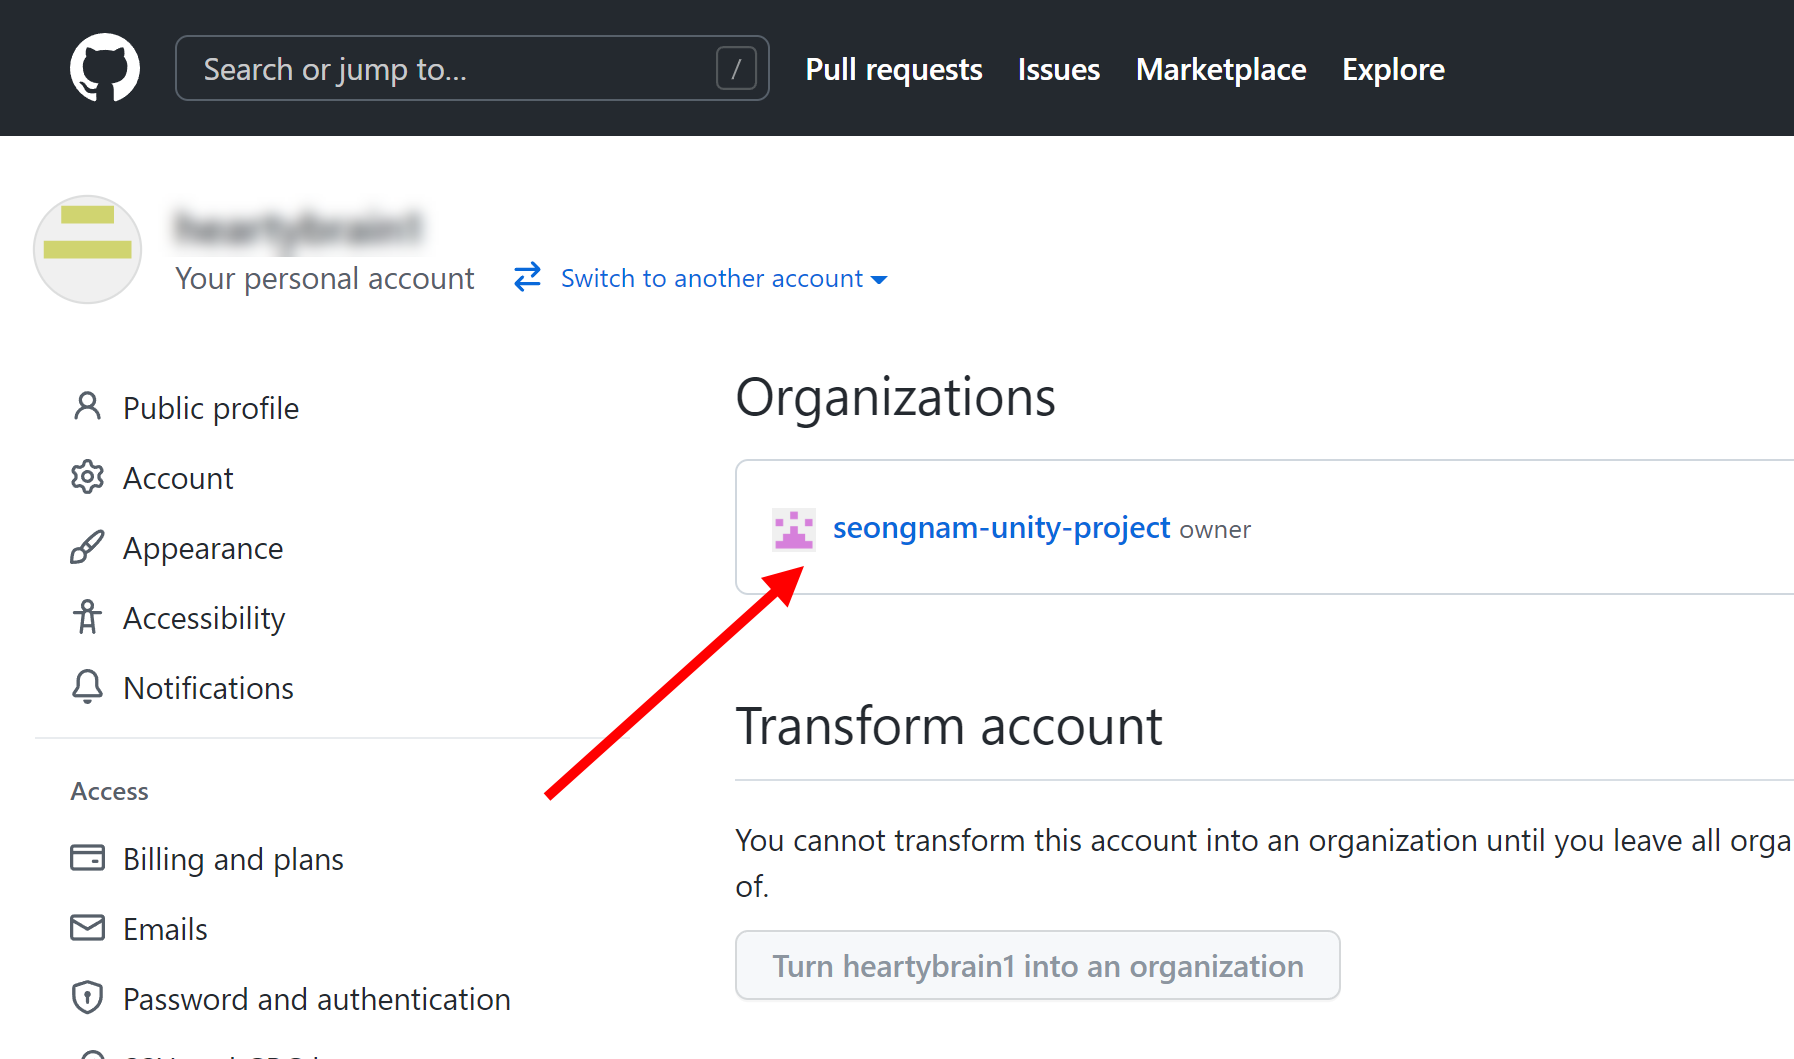Click the Account gear icon
The width and height of the screenshot is (1794, 1059).
click(x=87, y=477)
